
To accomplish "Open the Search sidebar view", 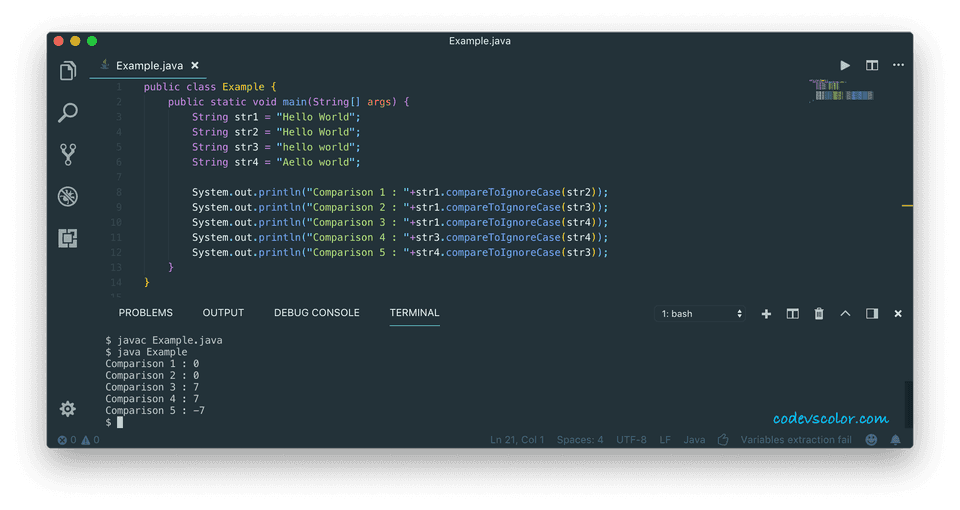I will (68, 113).
